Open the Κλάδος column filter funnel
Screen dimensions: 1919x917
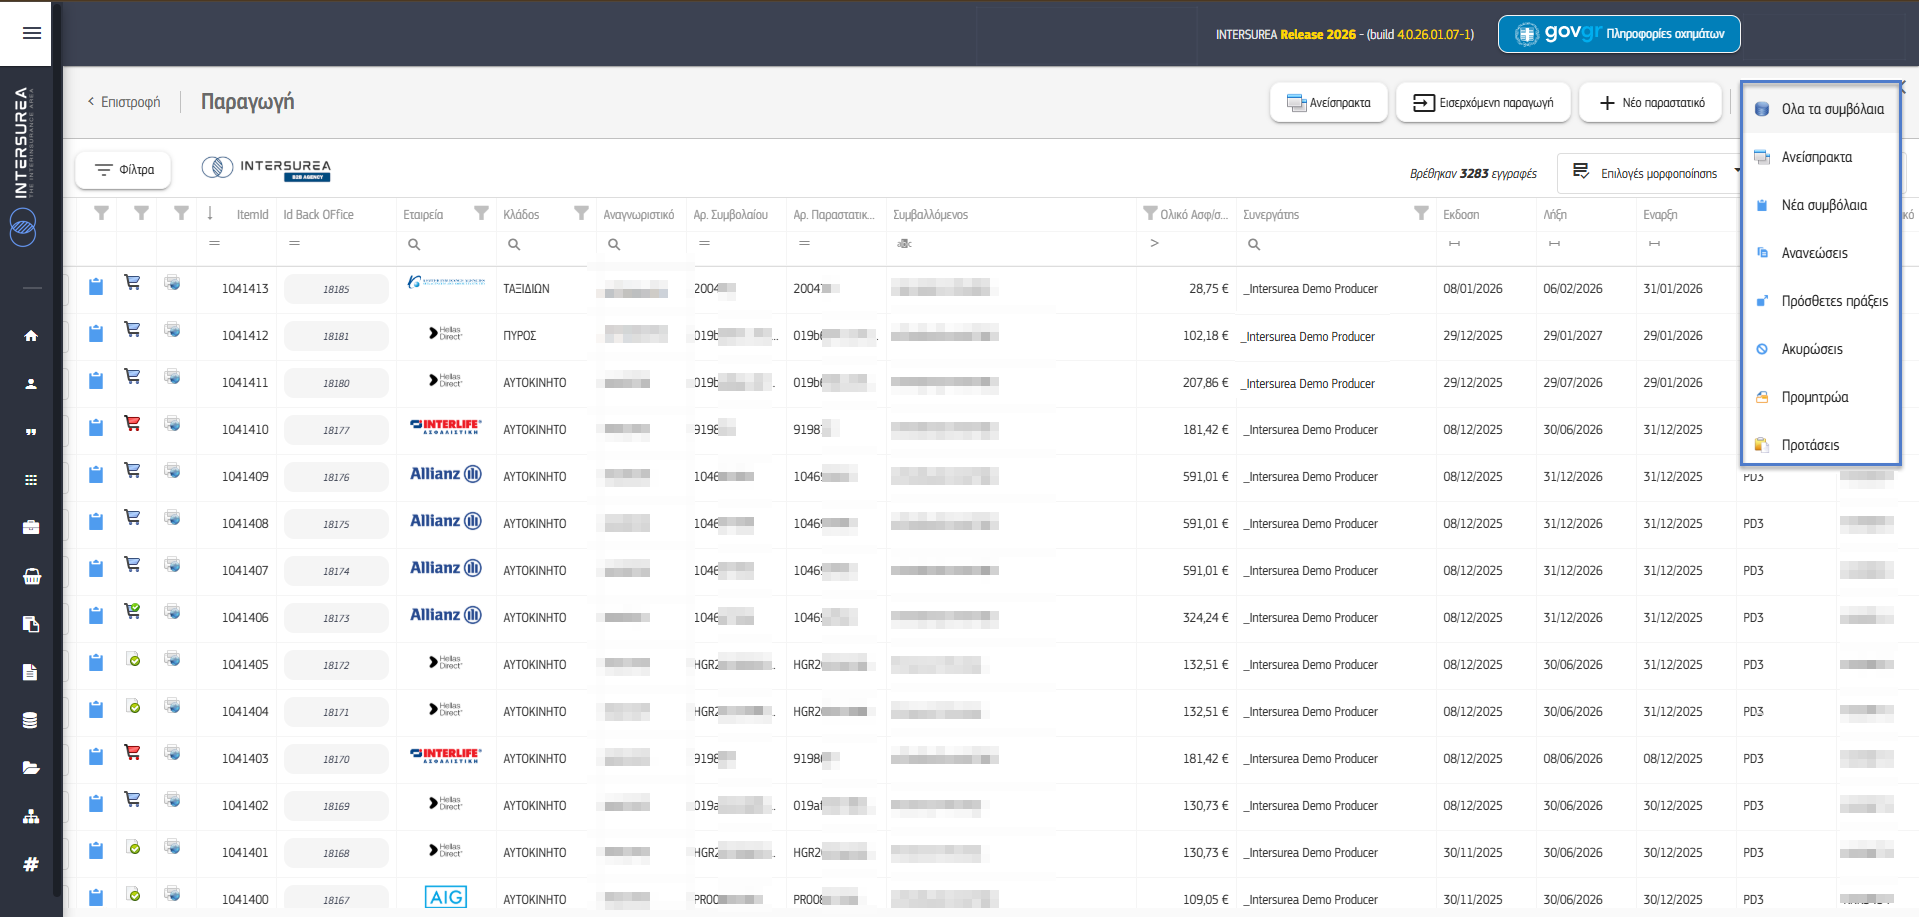pyautogui.click(x=581, y=213)
